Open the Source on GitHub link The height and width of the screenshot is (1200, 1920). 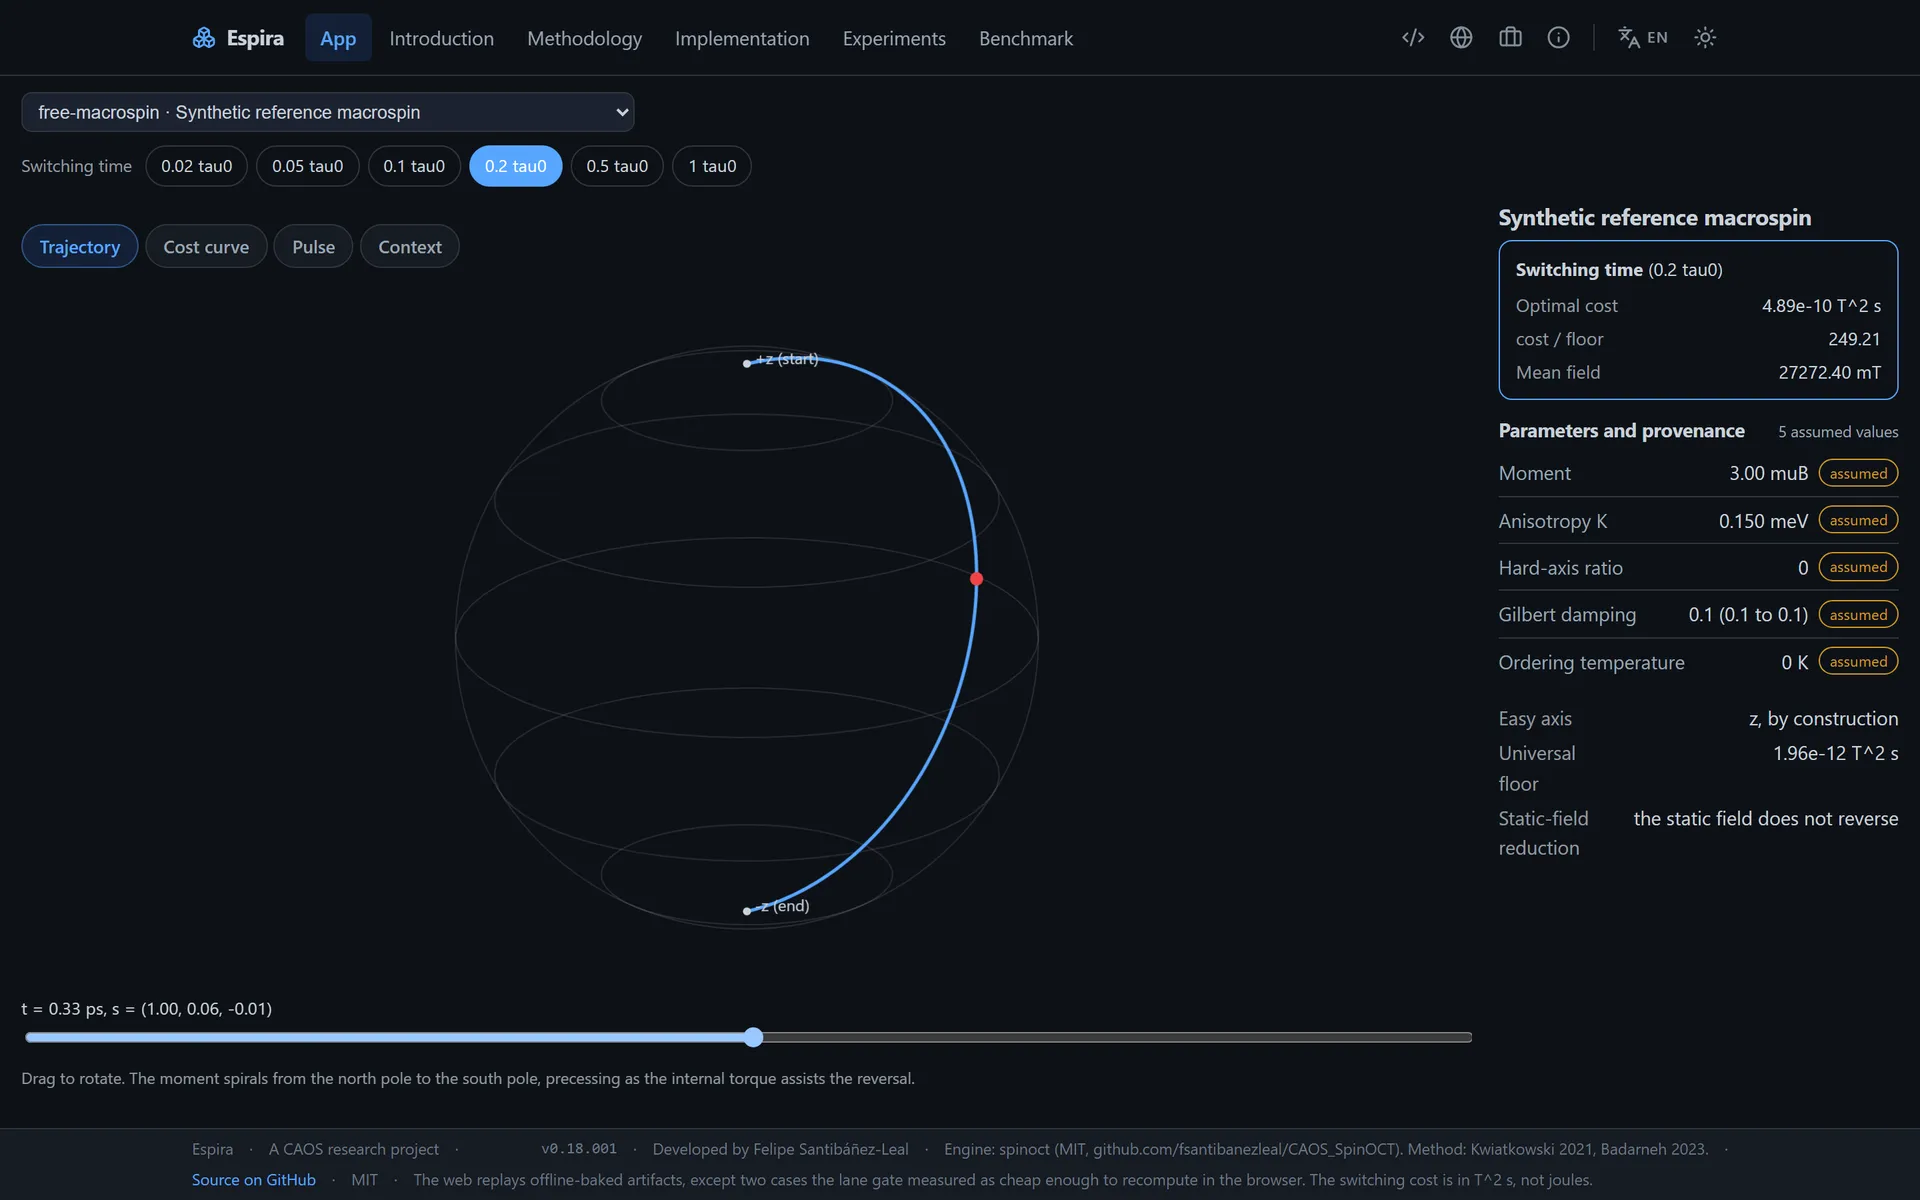pyautogui.click(x=254, y=1180)
